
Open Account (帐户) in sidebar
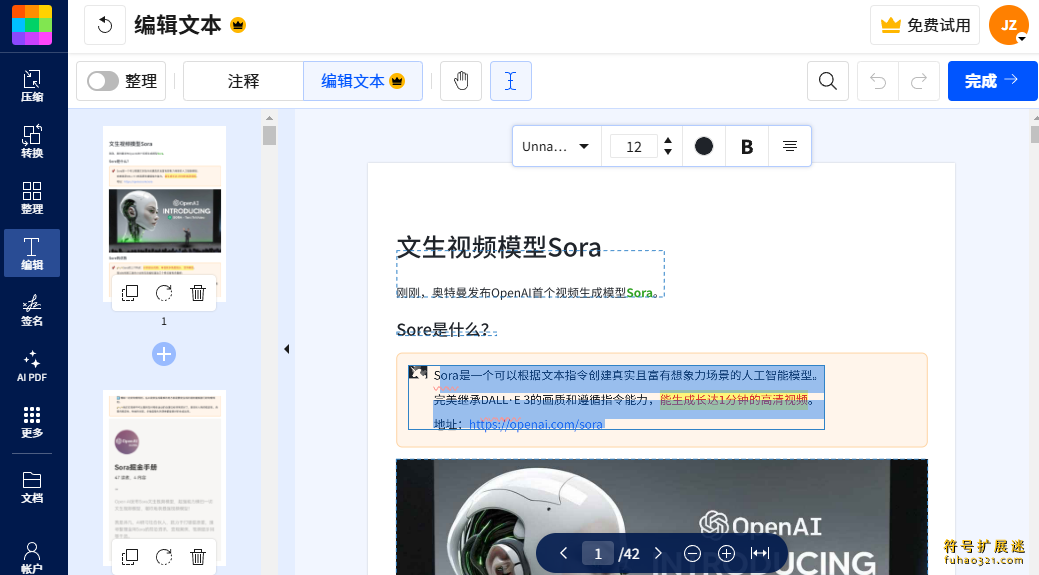[32, 556]
